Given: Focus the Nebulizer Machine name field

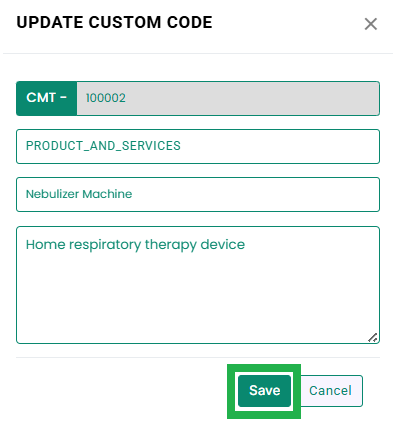Looking at the screenshot, I should [x=198, y=194].
